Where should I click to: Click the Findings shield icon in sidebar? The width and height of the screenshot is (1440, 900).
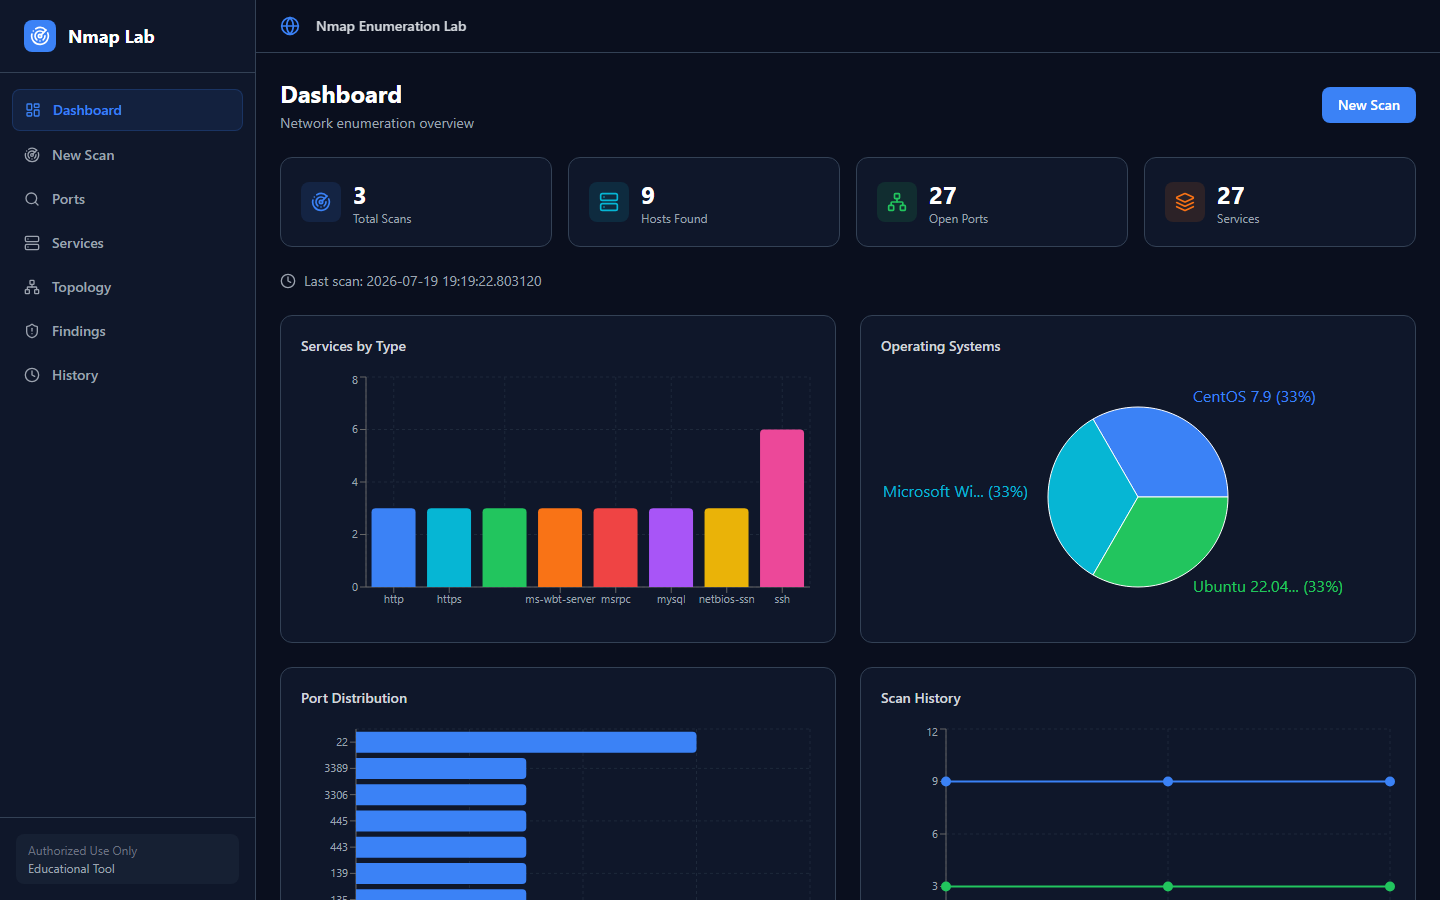click(x=32, y=331)
